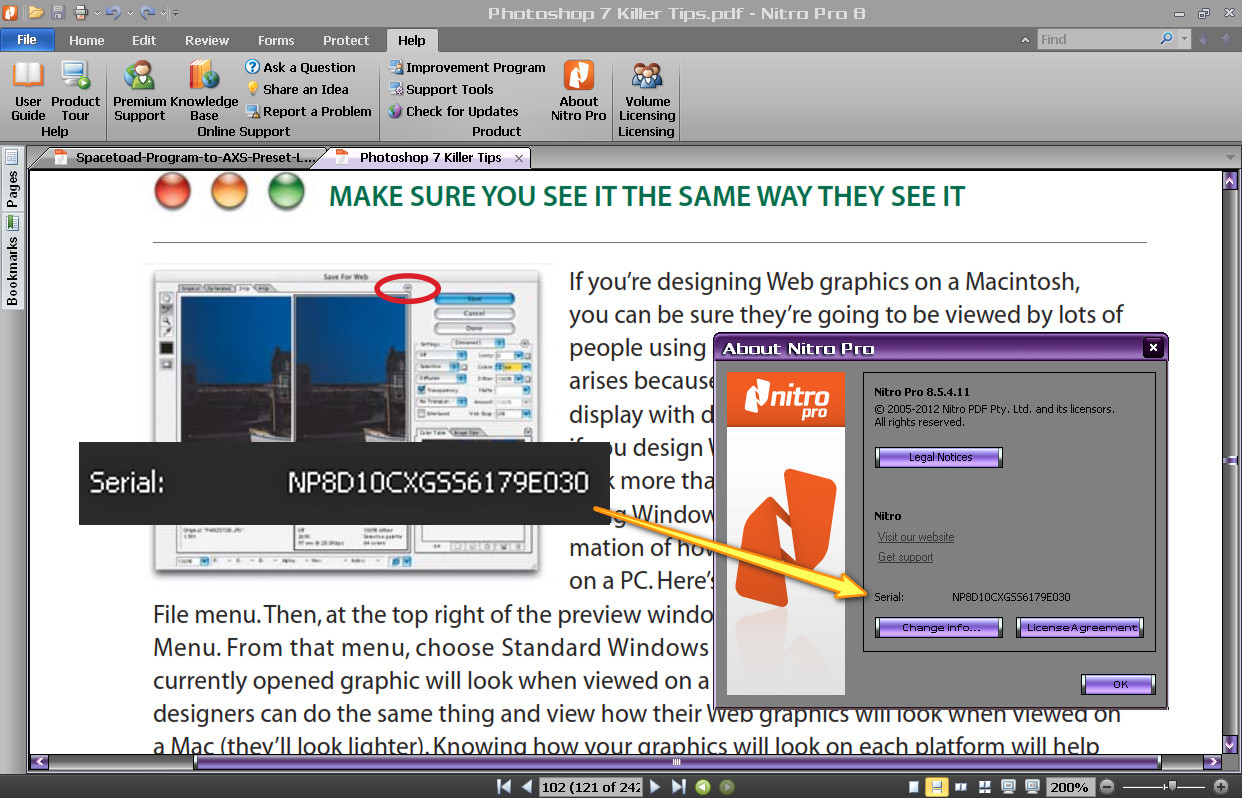Viewport: 1242px width, 798px height.
Task: Expand the Print dropdown arrow
Action: 96,14
